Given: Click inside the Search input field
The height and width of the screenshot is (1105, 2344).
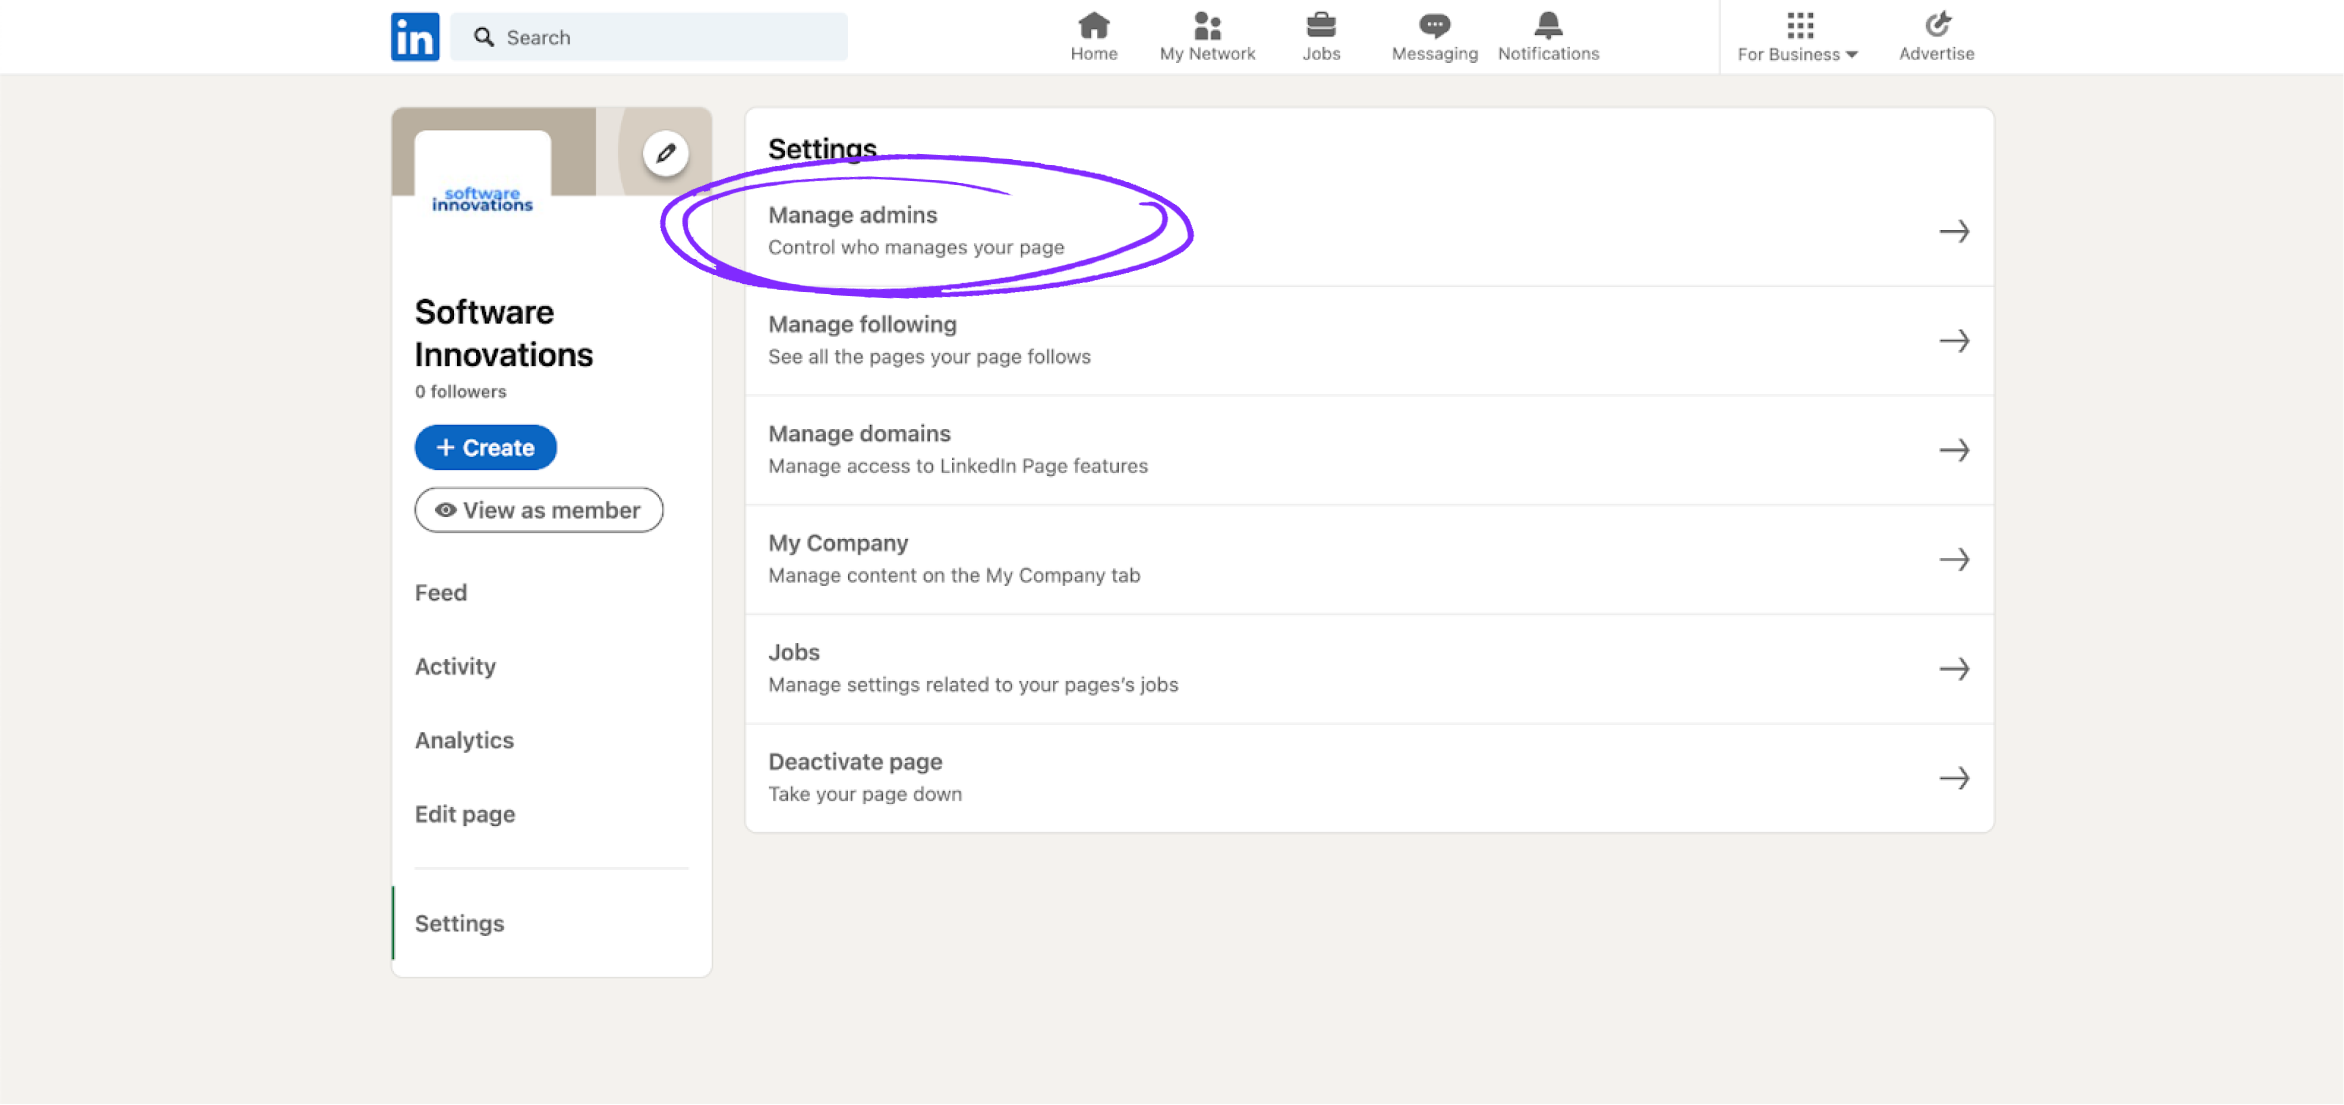Looking at the screenshot, I should click(650, 36).
